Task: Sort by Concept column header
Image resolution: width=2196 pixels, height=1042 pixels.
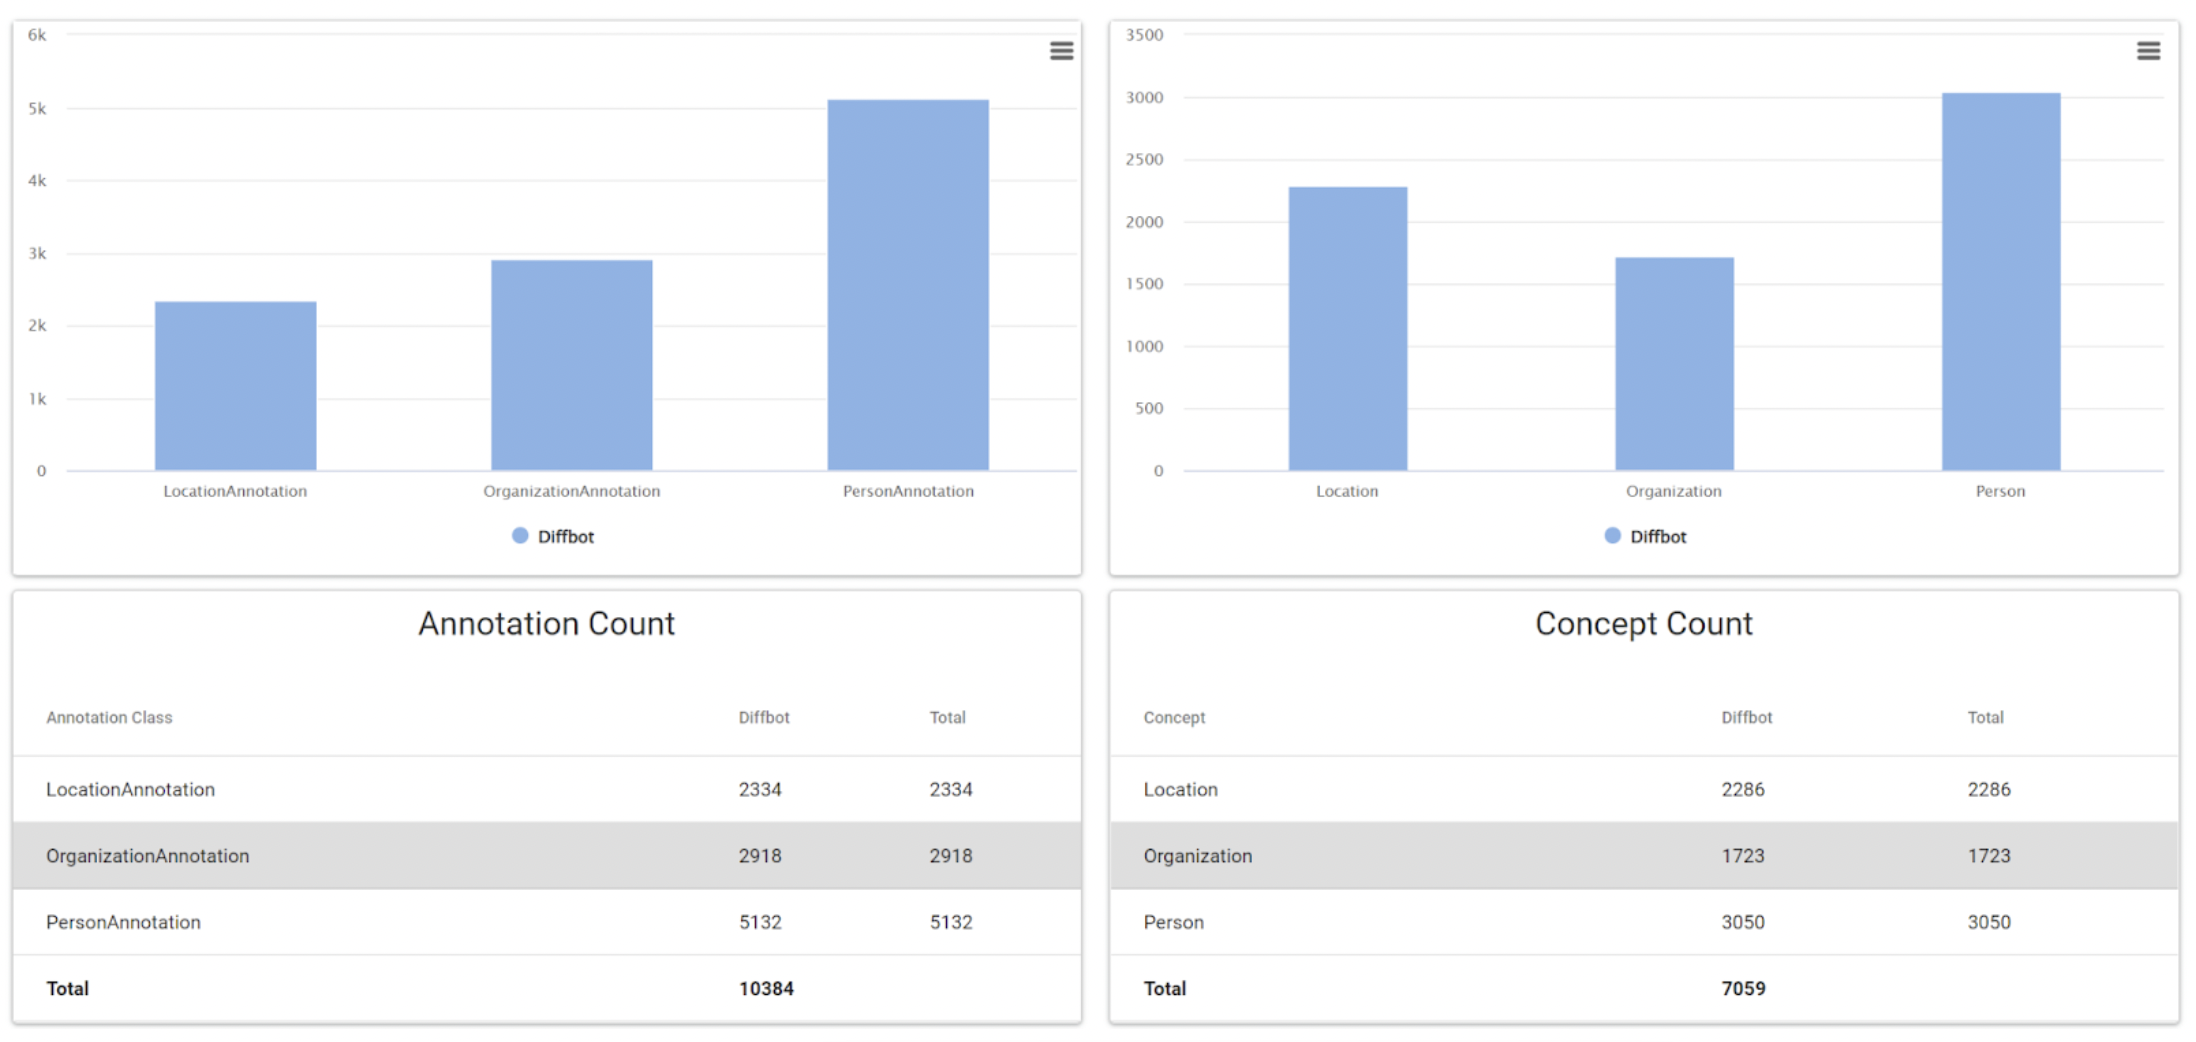Action: tap(1174, 718)
